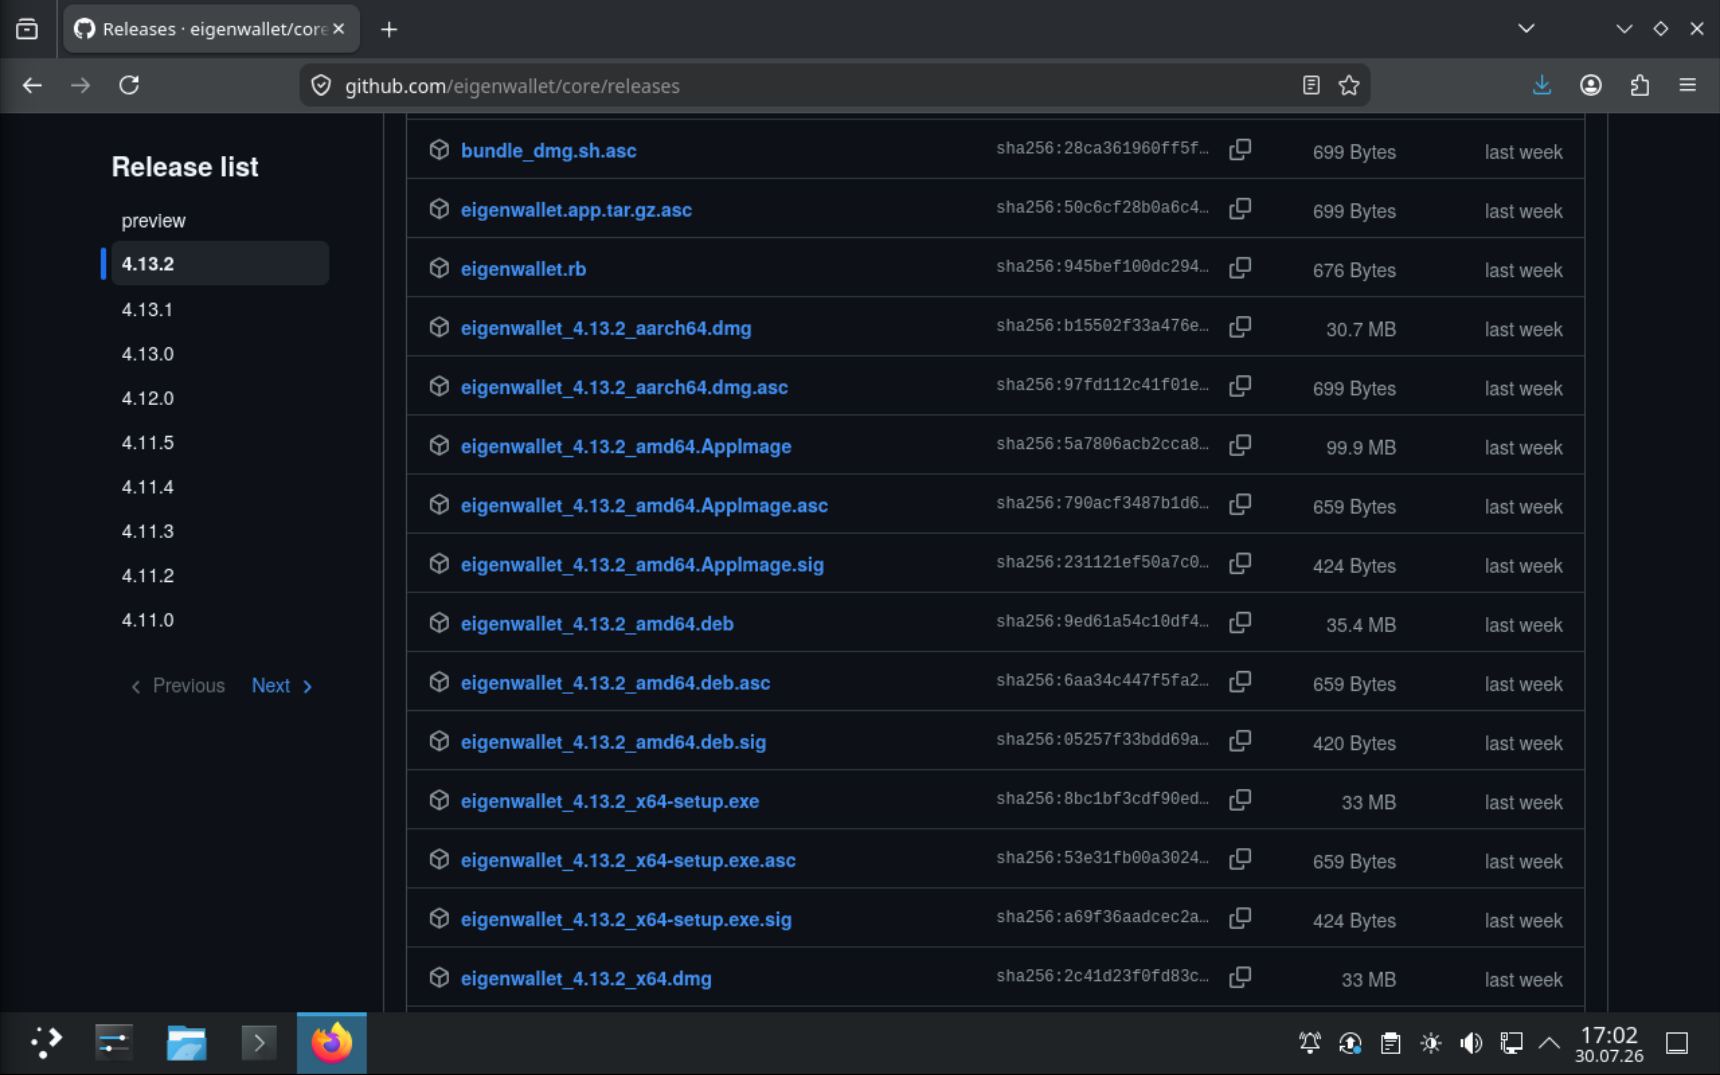Open Firefox downloads panel
The height and width of the screenshot is (1075, 1720).
click(1542, 85)
